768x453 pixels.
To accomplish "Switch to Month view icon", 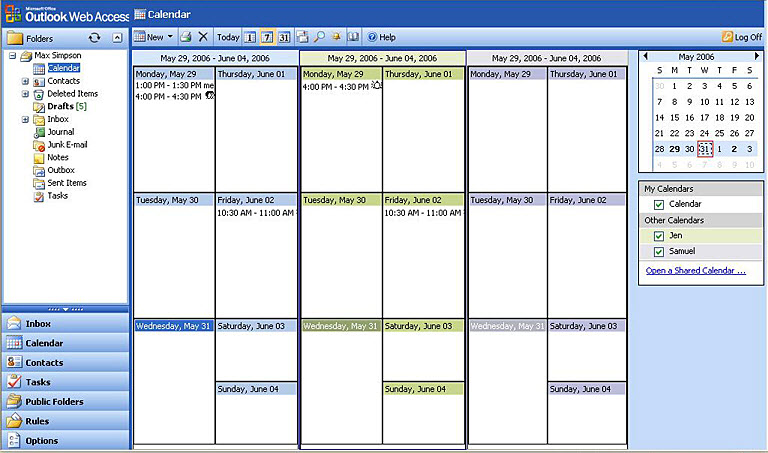I will coord(284,37).
